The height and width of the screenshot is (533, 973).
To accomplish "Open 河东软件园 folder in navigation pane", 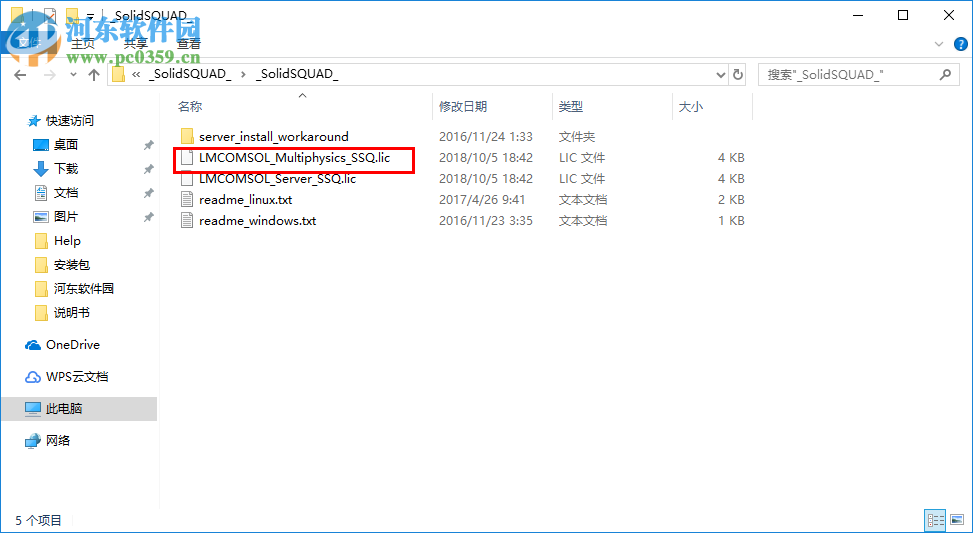I will point(84,289).
